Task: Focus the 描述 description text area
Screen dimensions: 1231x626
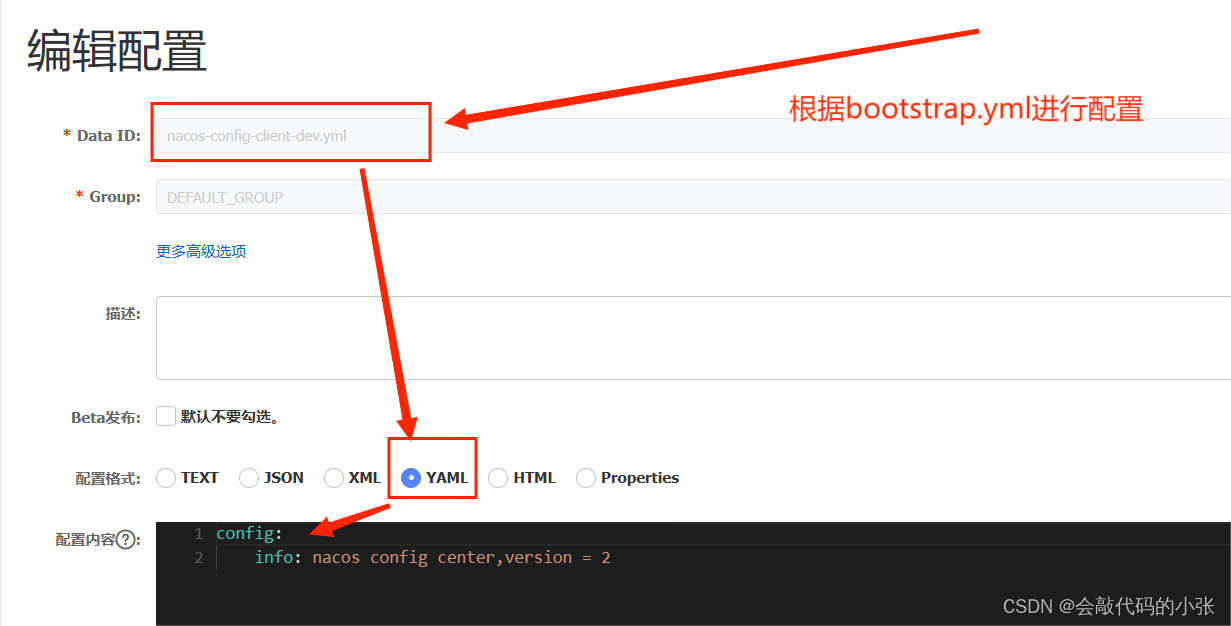Action: [693, 338]
